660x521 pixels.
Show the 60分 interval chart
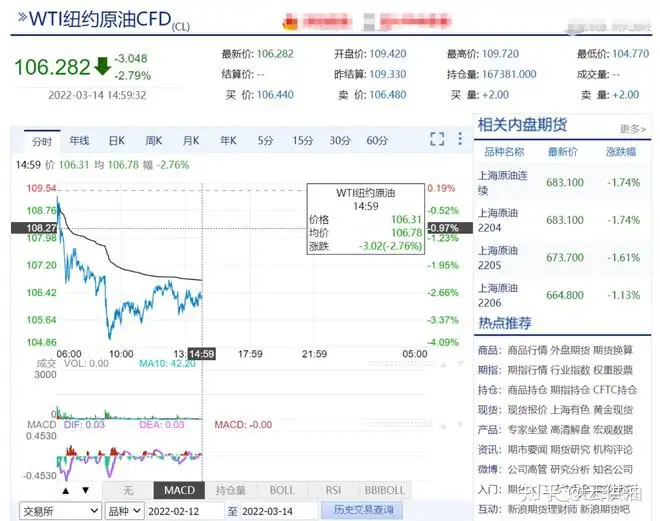[377, 141]
